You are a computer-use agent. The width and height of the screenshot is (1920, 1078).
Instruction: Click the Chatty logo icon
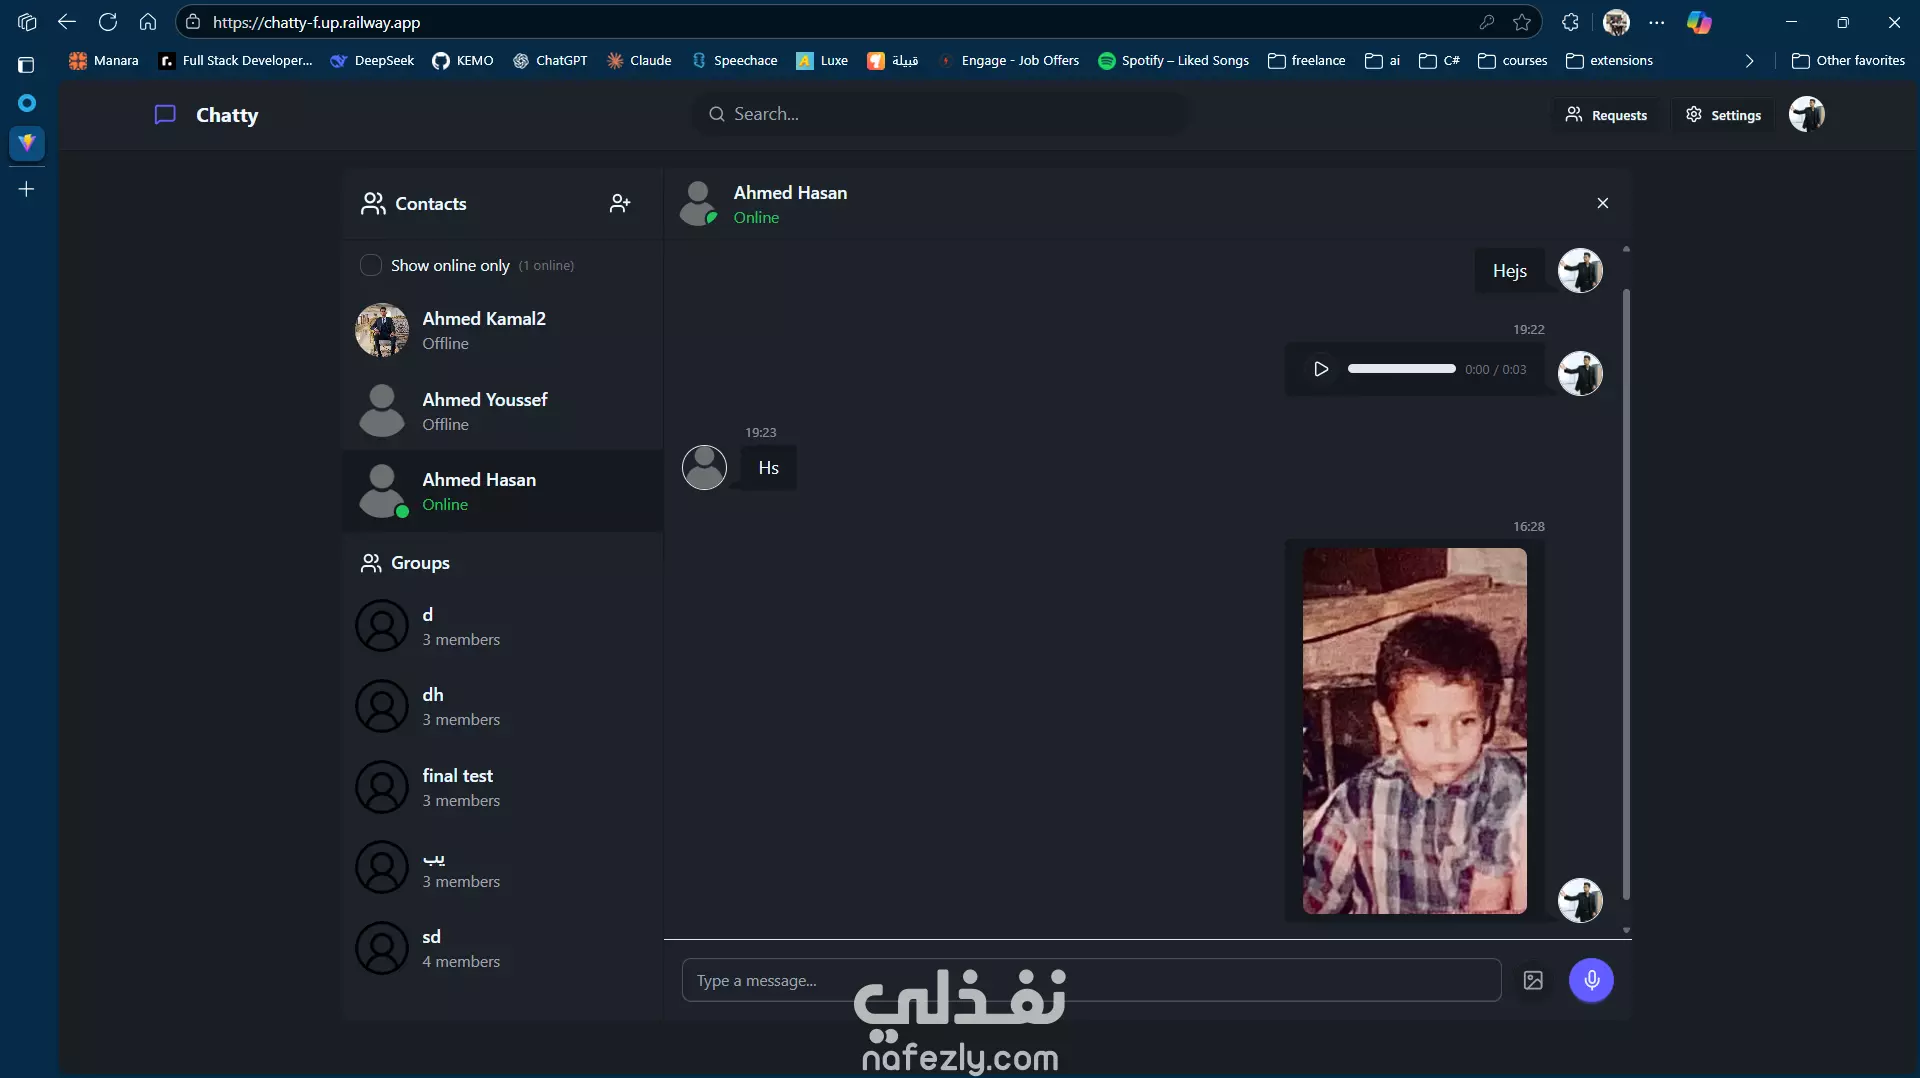165,115
